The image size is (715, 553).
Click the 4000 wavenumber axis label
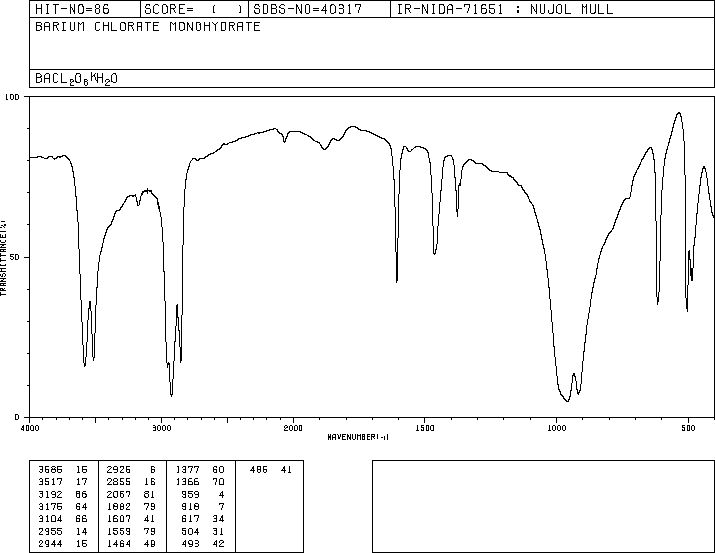pos(30,428)
